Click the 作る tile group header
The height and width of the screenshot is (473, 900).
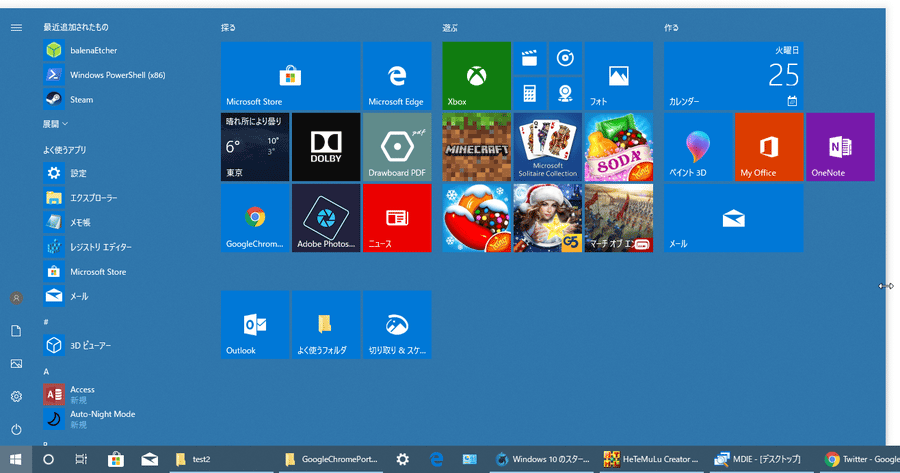point(672,28)
